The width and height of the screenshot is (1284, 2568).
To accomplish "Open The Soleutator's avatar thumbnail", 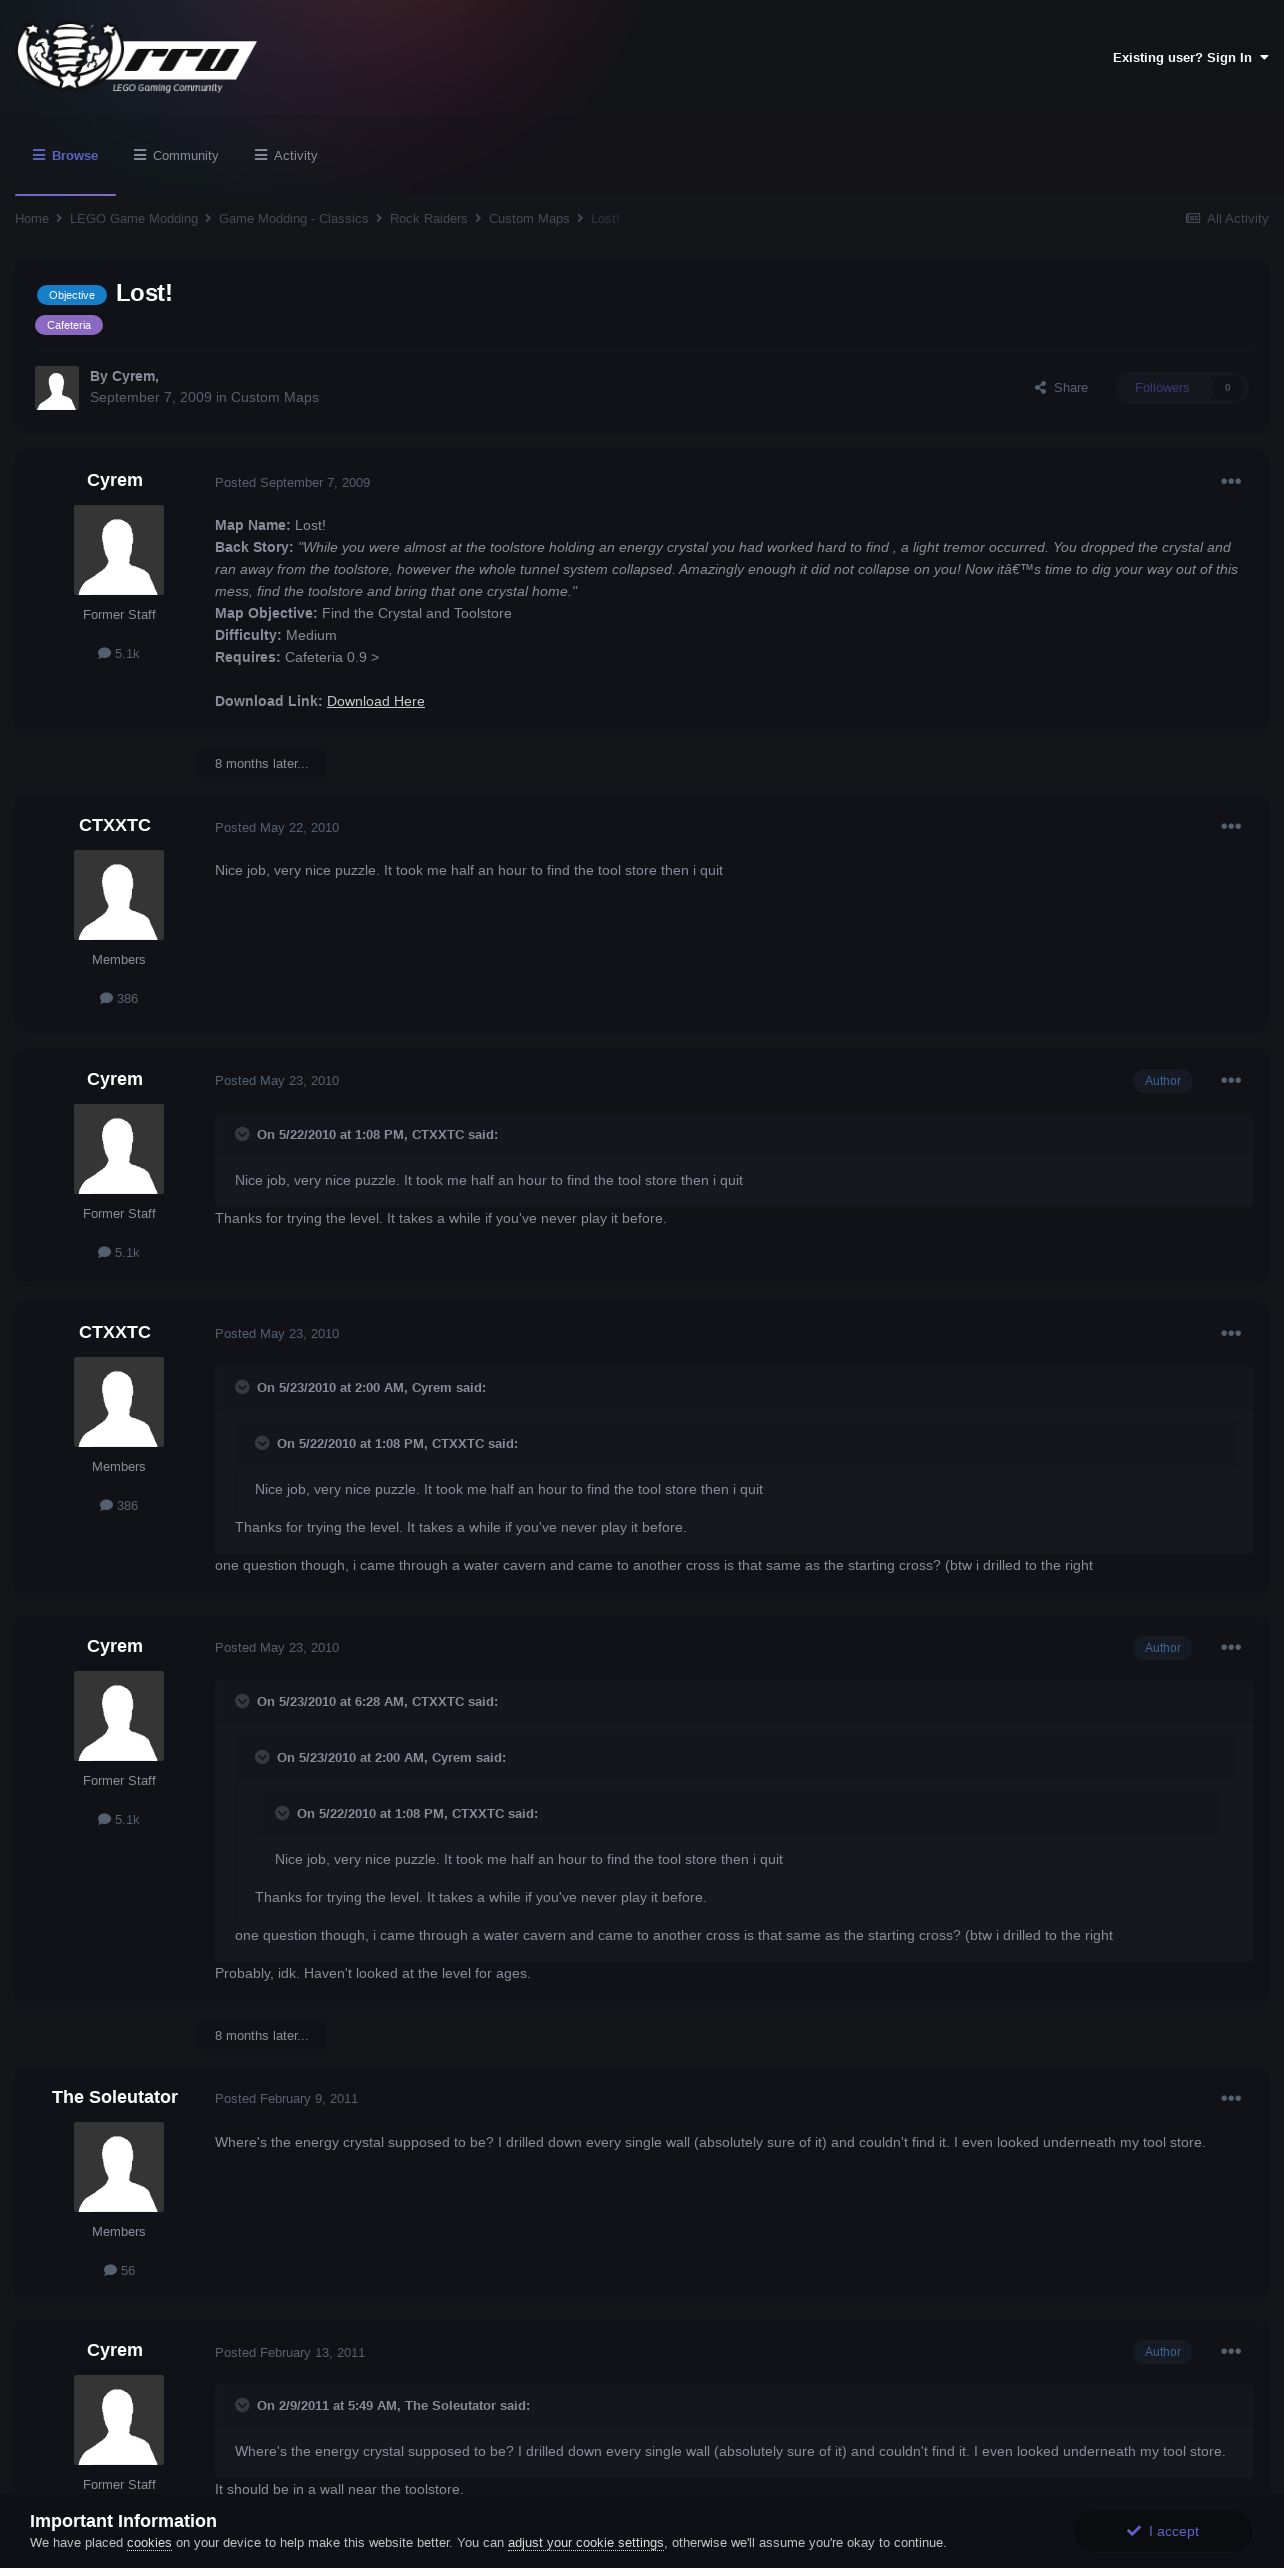I will tap(119, 2167).
